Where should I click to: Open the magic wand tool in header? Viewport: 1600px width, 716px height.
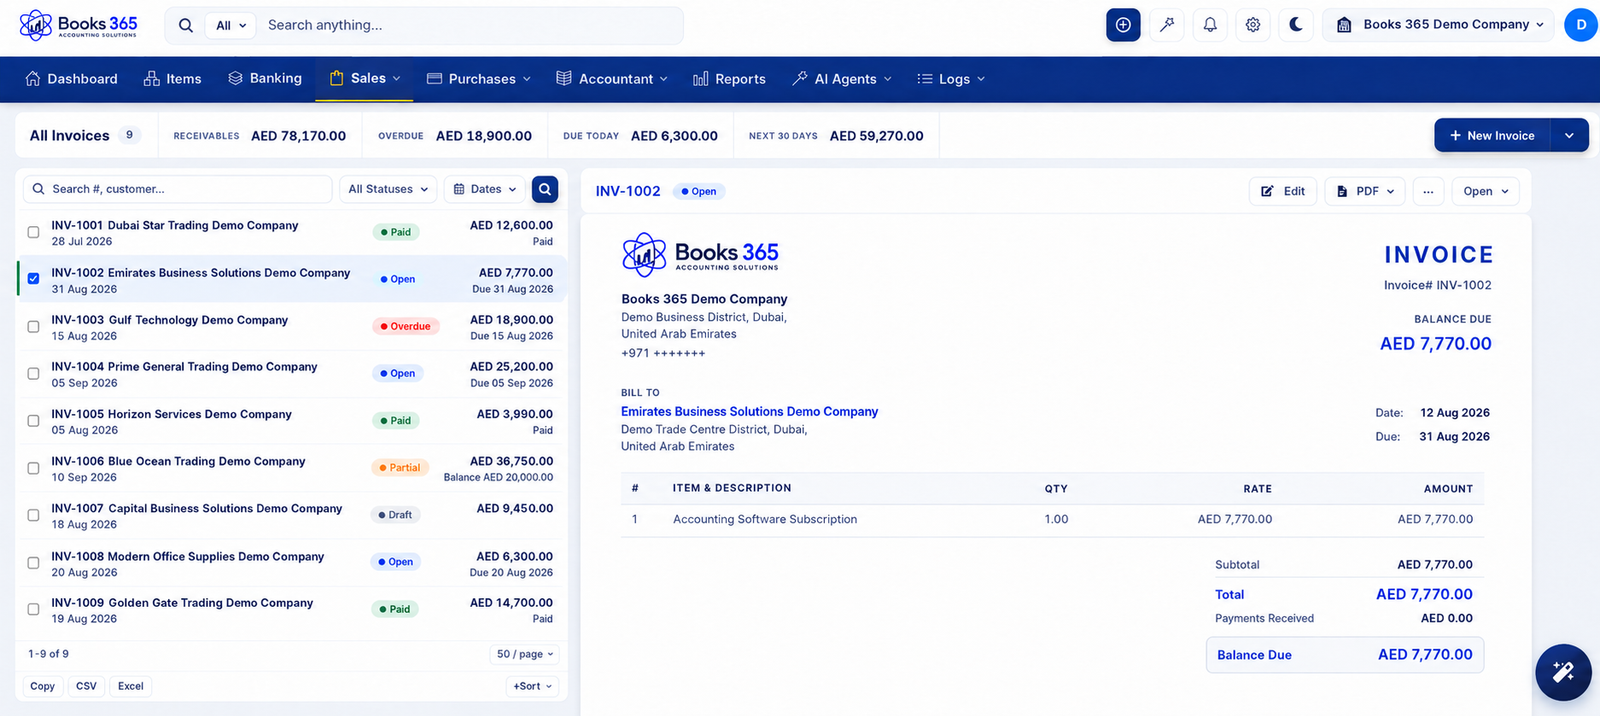[x=1167, y=25]
